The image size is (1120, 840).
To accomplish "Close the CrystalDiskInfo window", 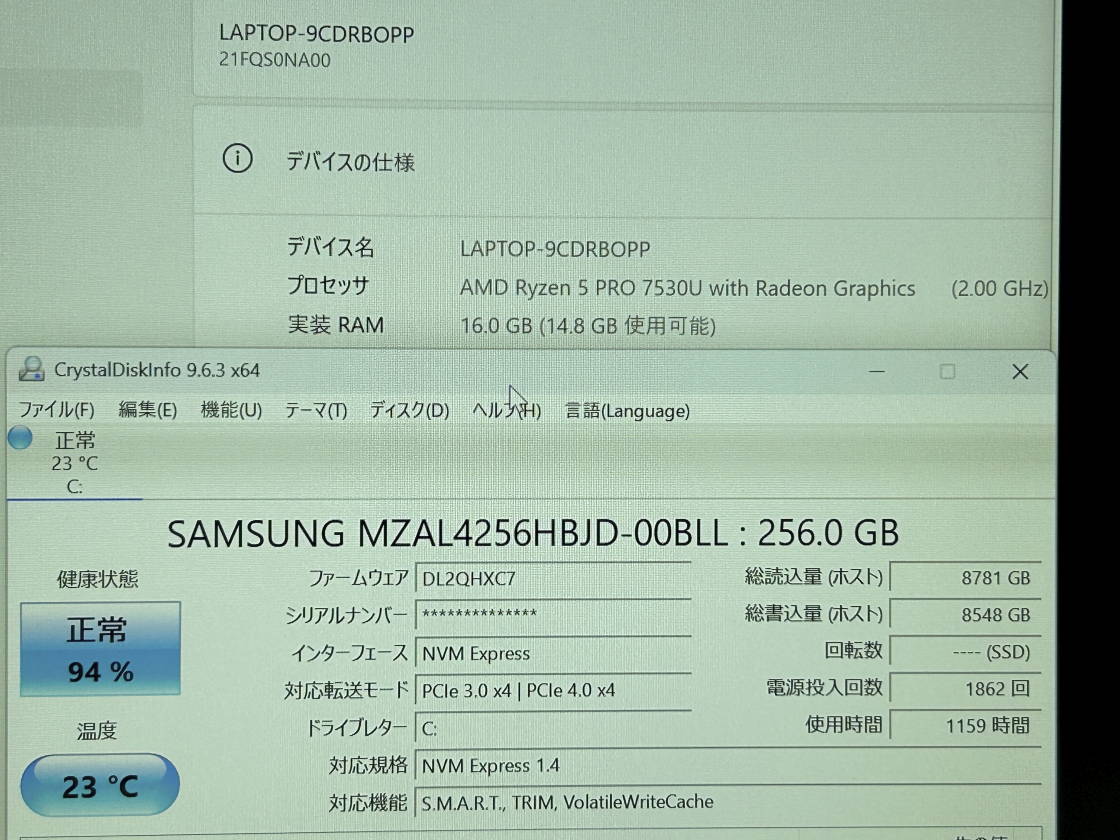I will [1019, 371].
